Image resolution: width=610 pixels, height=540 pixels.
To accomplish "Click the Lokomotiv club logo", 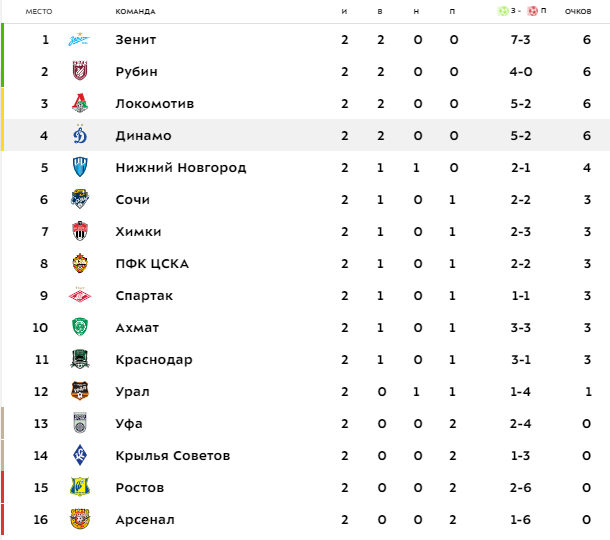I will click(80, 104).
